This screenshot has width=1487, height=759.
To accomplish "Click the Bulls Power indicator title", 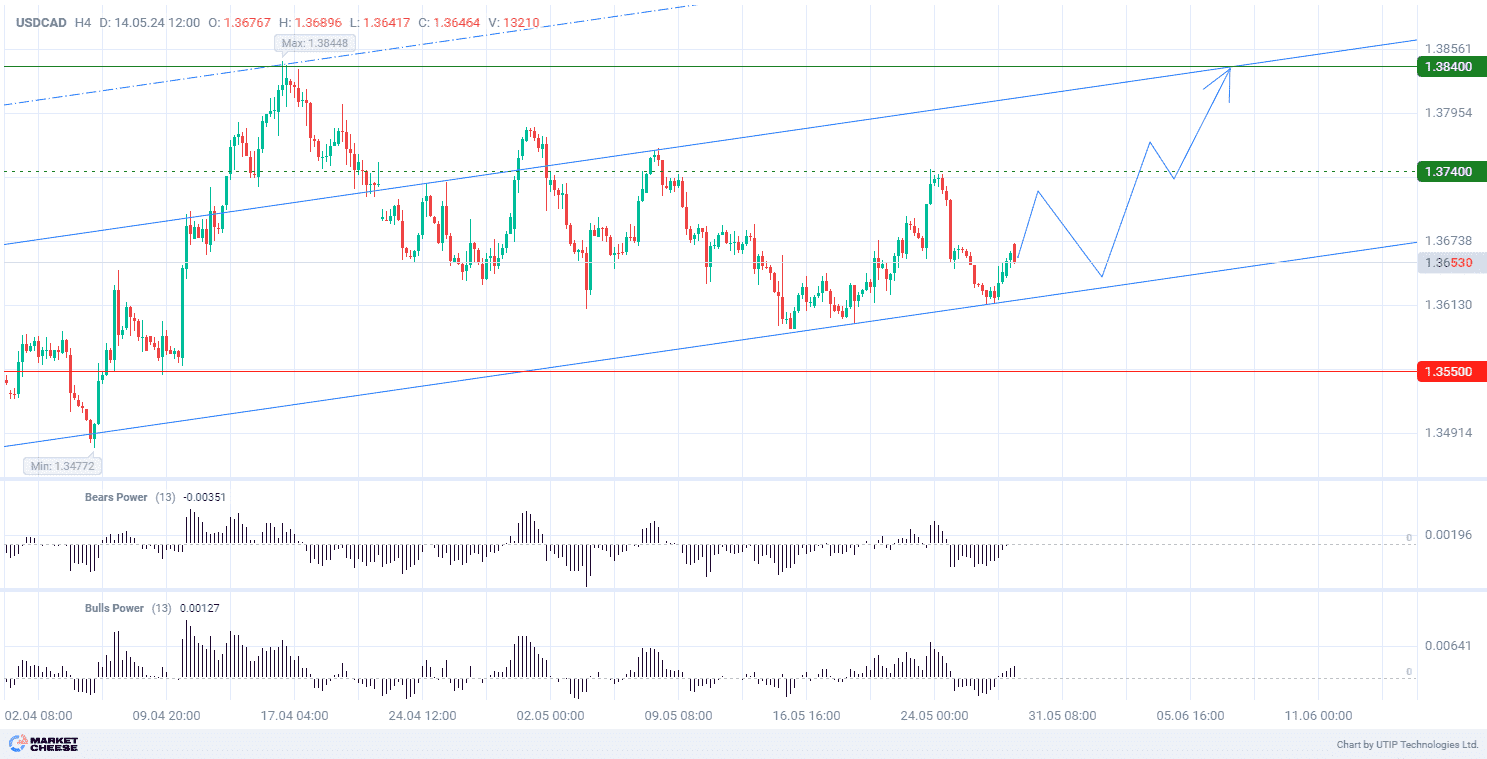I will (114, 608).
